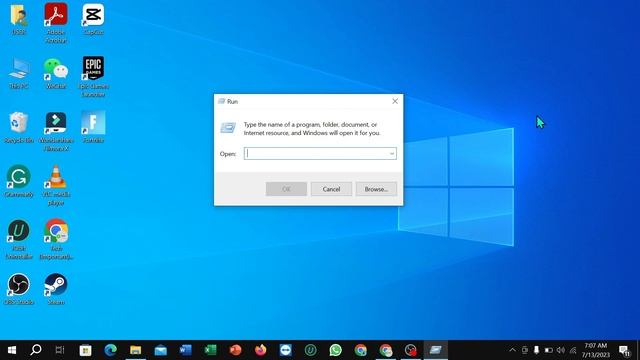Open taskbar search magnifier
Image resolution: width=640 pixels, height=360 pixels.
(x=36, y=350)
